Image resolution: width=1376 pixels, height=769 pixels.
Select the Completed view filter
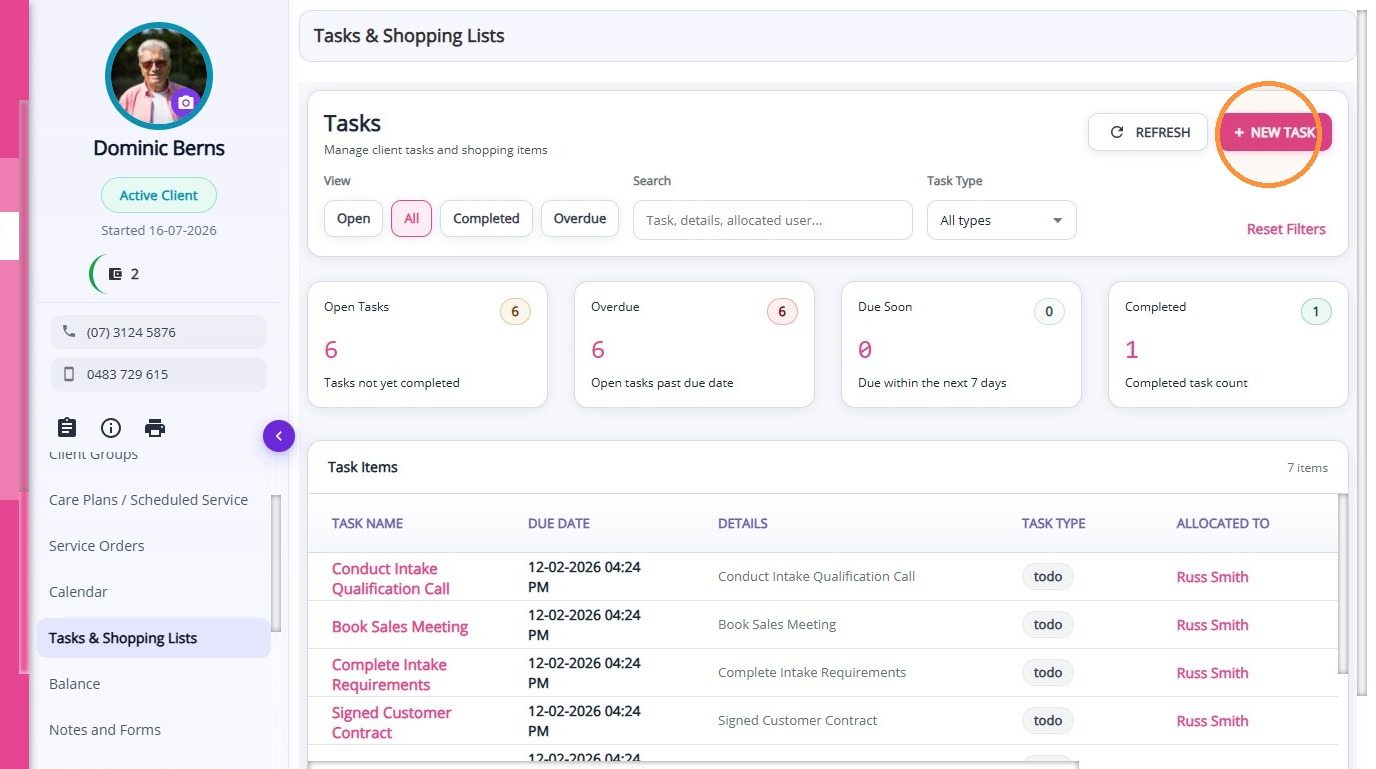(x=486, y=219)
